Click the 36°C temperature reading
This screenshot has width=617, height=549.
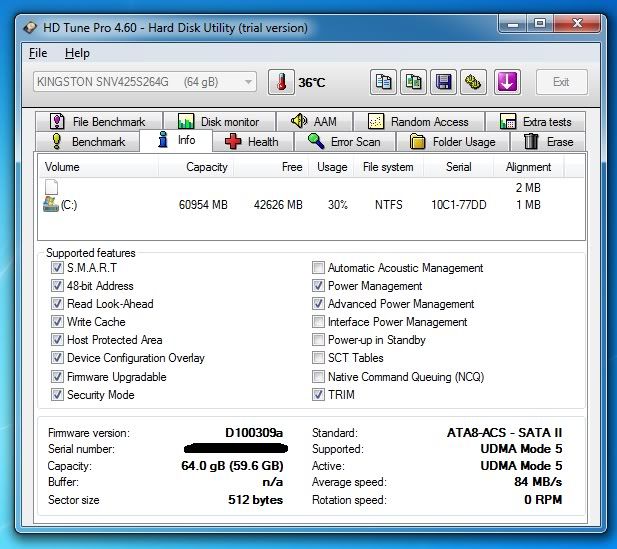(x=312, y=83)
